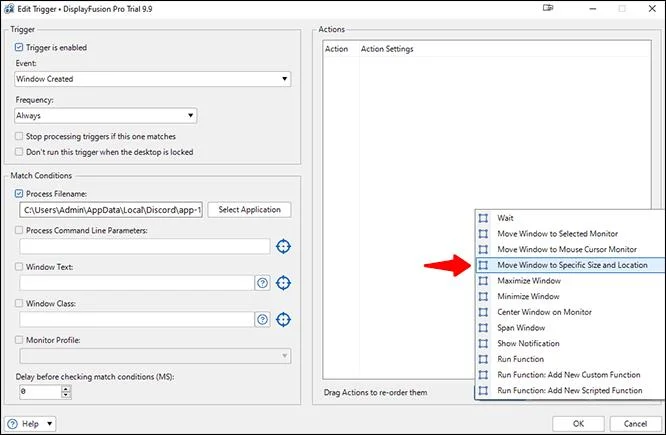The image size is (666, 435).
Task: Choose Span Window action
Action: (x=570, y=328)
